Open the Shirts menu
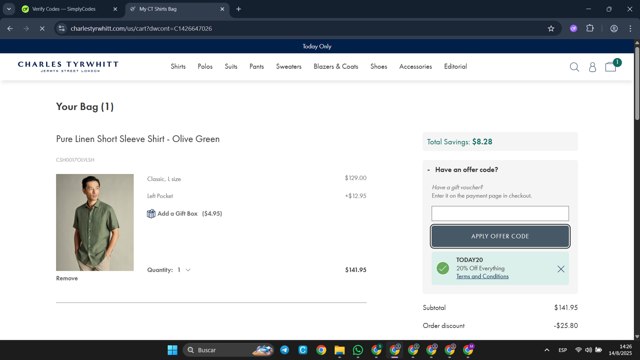The width and height of the screenshot is (640, 360). tap(178, 67)
